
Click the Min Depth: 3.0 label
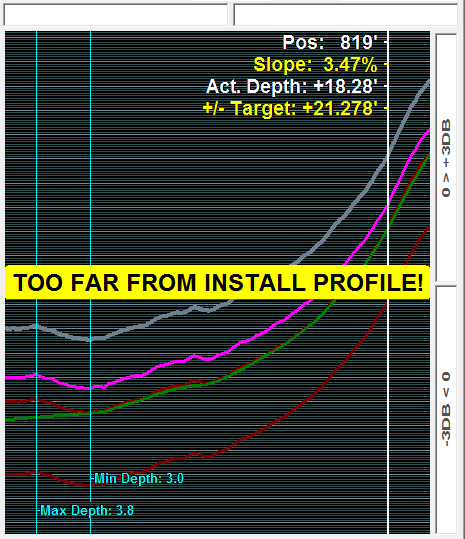139,478
